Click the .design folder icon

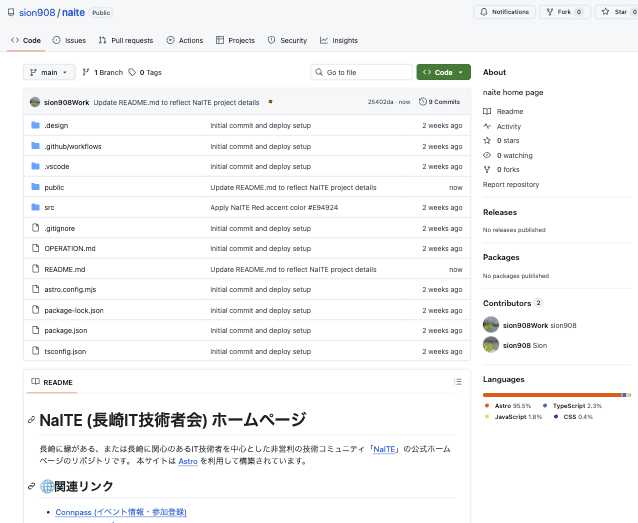36,126
